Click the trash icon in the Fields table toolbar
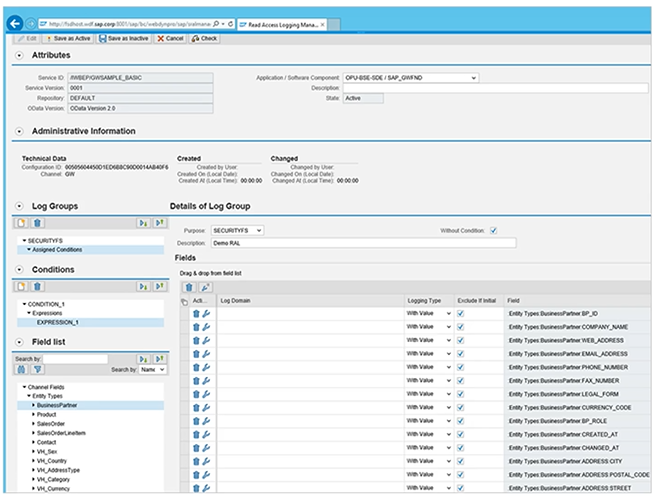Viewport: 654px width, 496px height. pos(189,286)
